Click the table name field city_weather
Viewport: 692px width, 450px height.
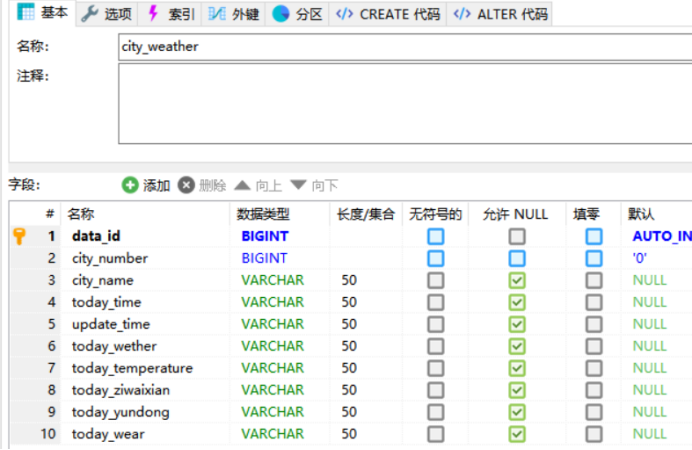pos(405,47)
